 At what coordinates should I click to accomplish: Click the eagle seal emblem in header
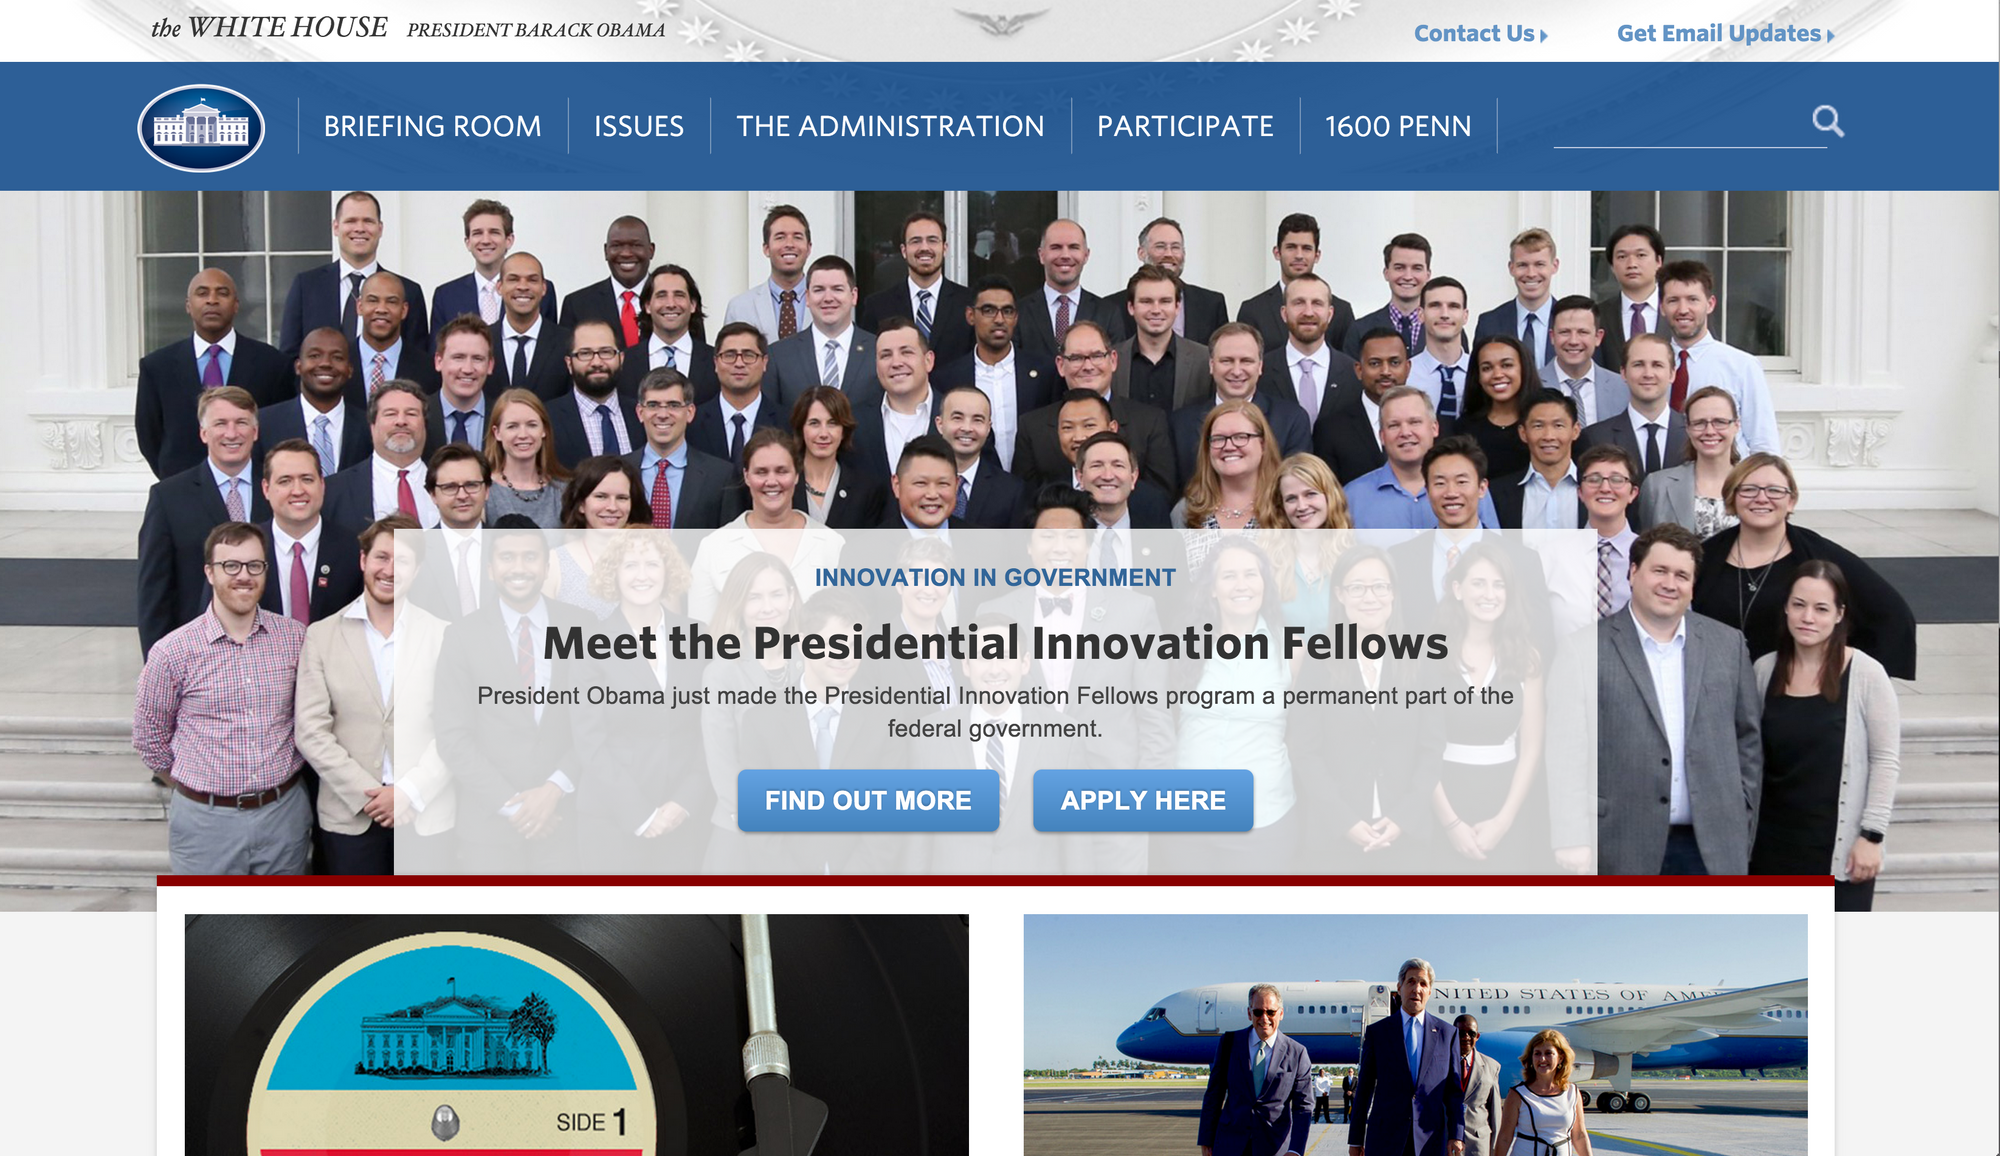(1000, 20)
